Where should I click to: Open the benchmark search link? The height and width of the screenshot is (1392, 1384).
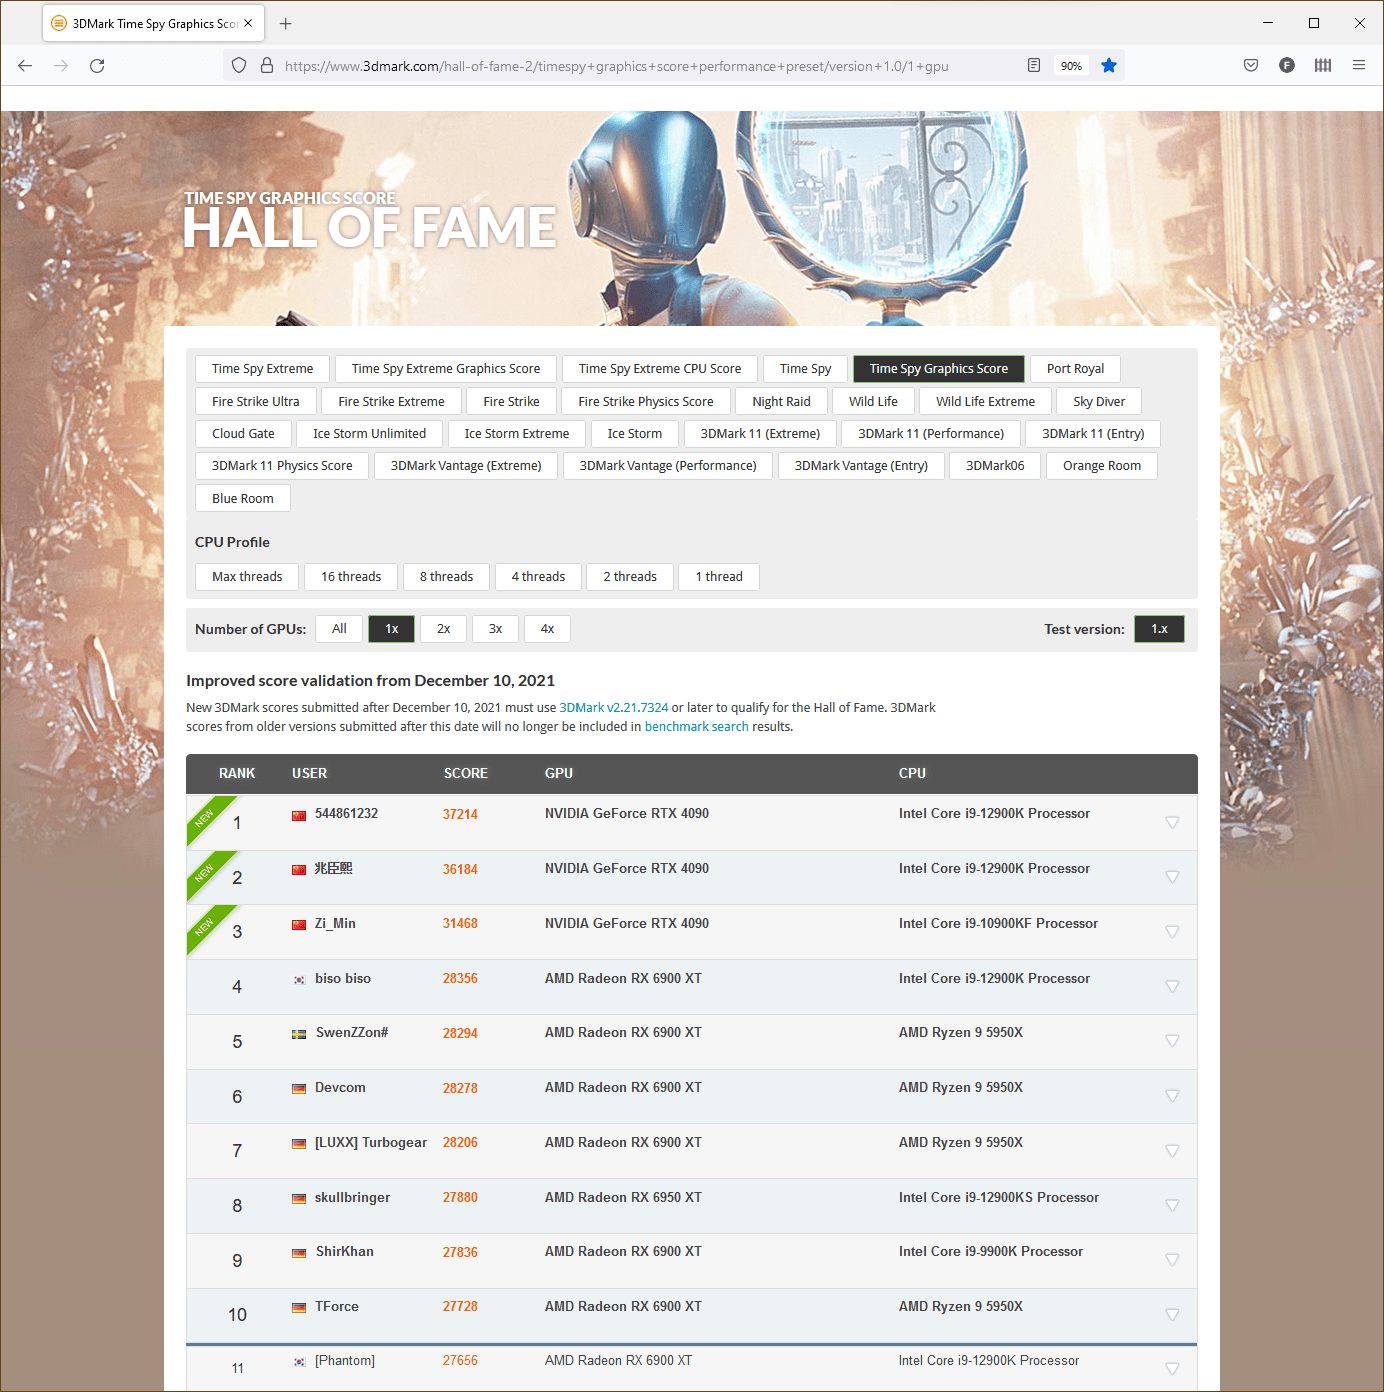tap(697, 727)
